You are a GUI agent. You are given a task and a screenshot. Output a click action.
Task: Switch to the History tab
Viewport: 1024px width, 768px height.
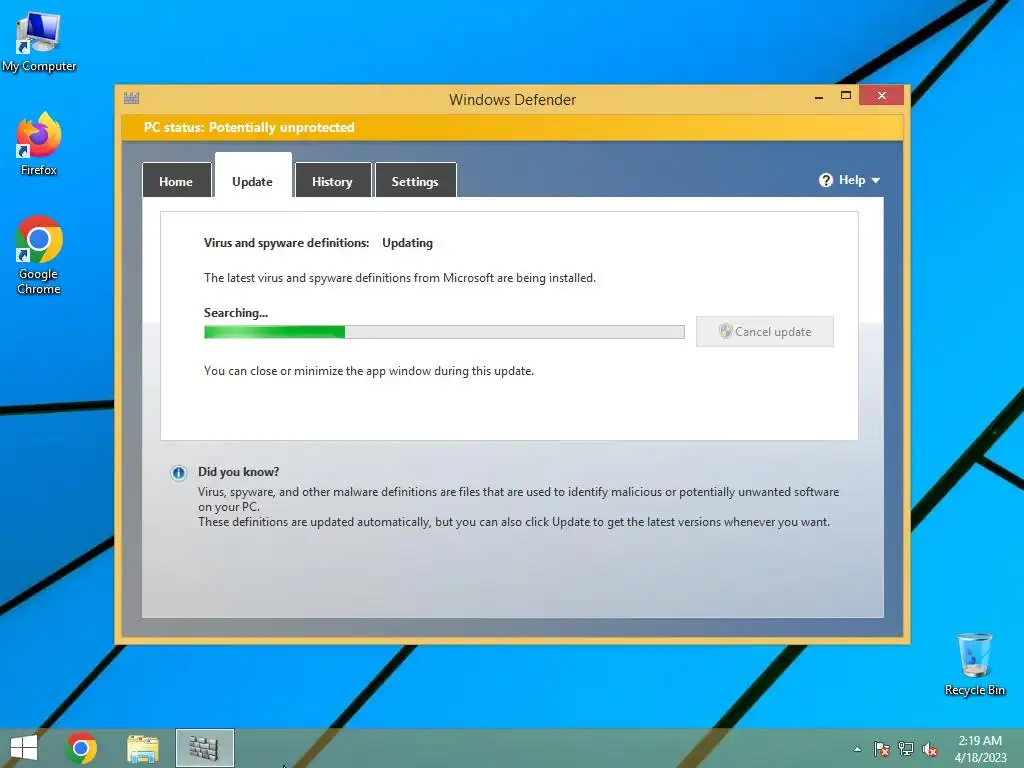point(332,180)
